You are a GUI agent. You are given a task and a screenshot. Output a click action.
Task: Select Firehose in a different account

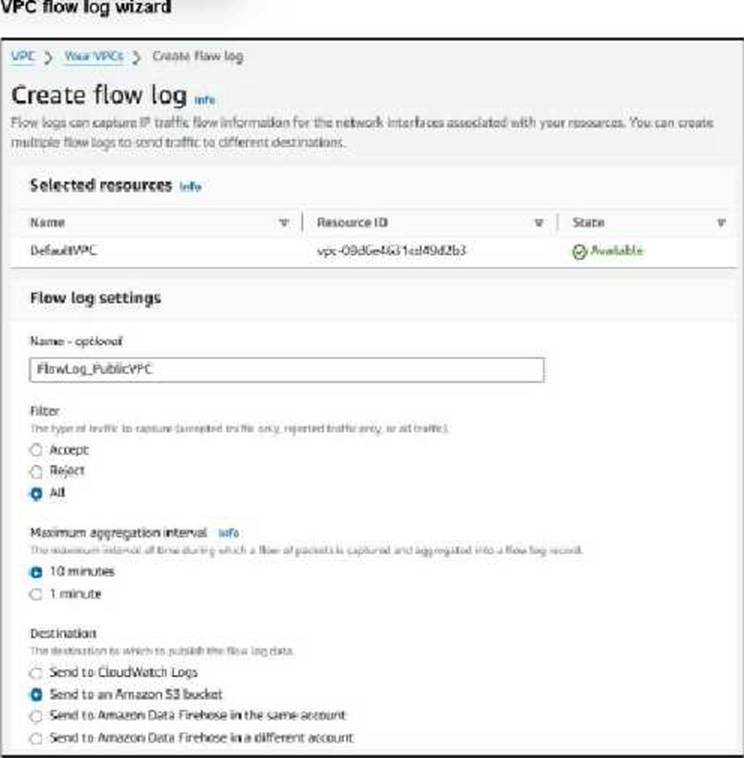pos(36,738)
